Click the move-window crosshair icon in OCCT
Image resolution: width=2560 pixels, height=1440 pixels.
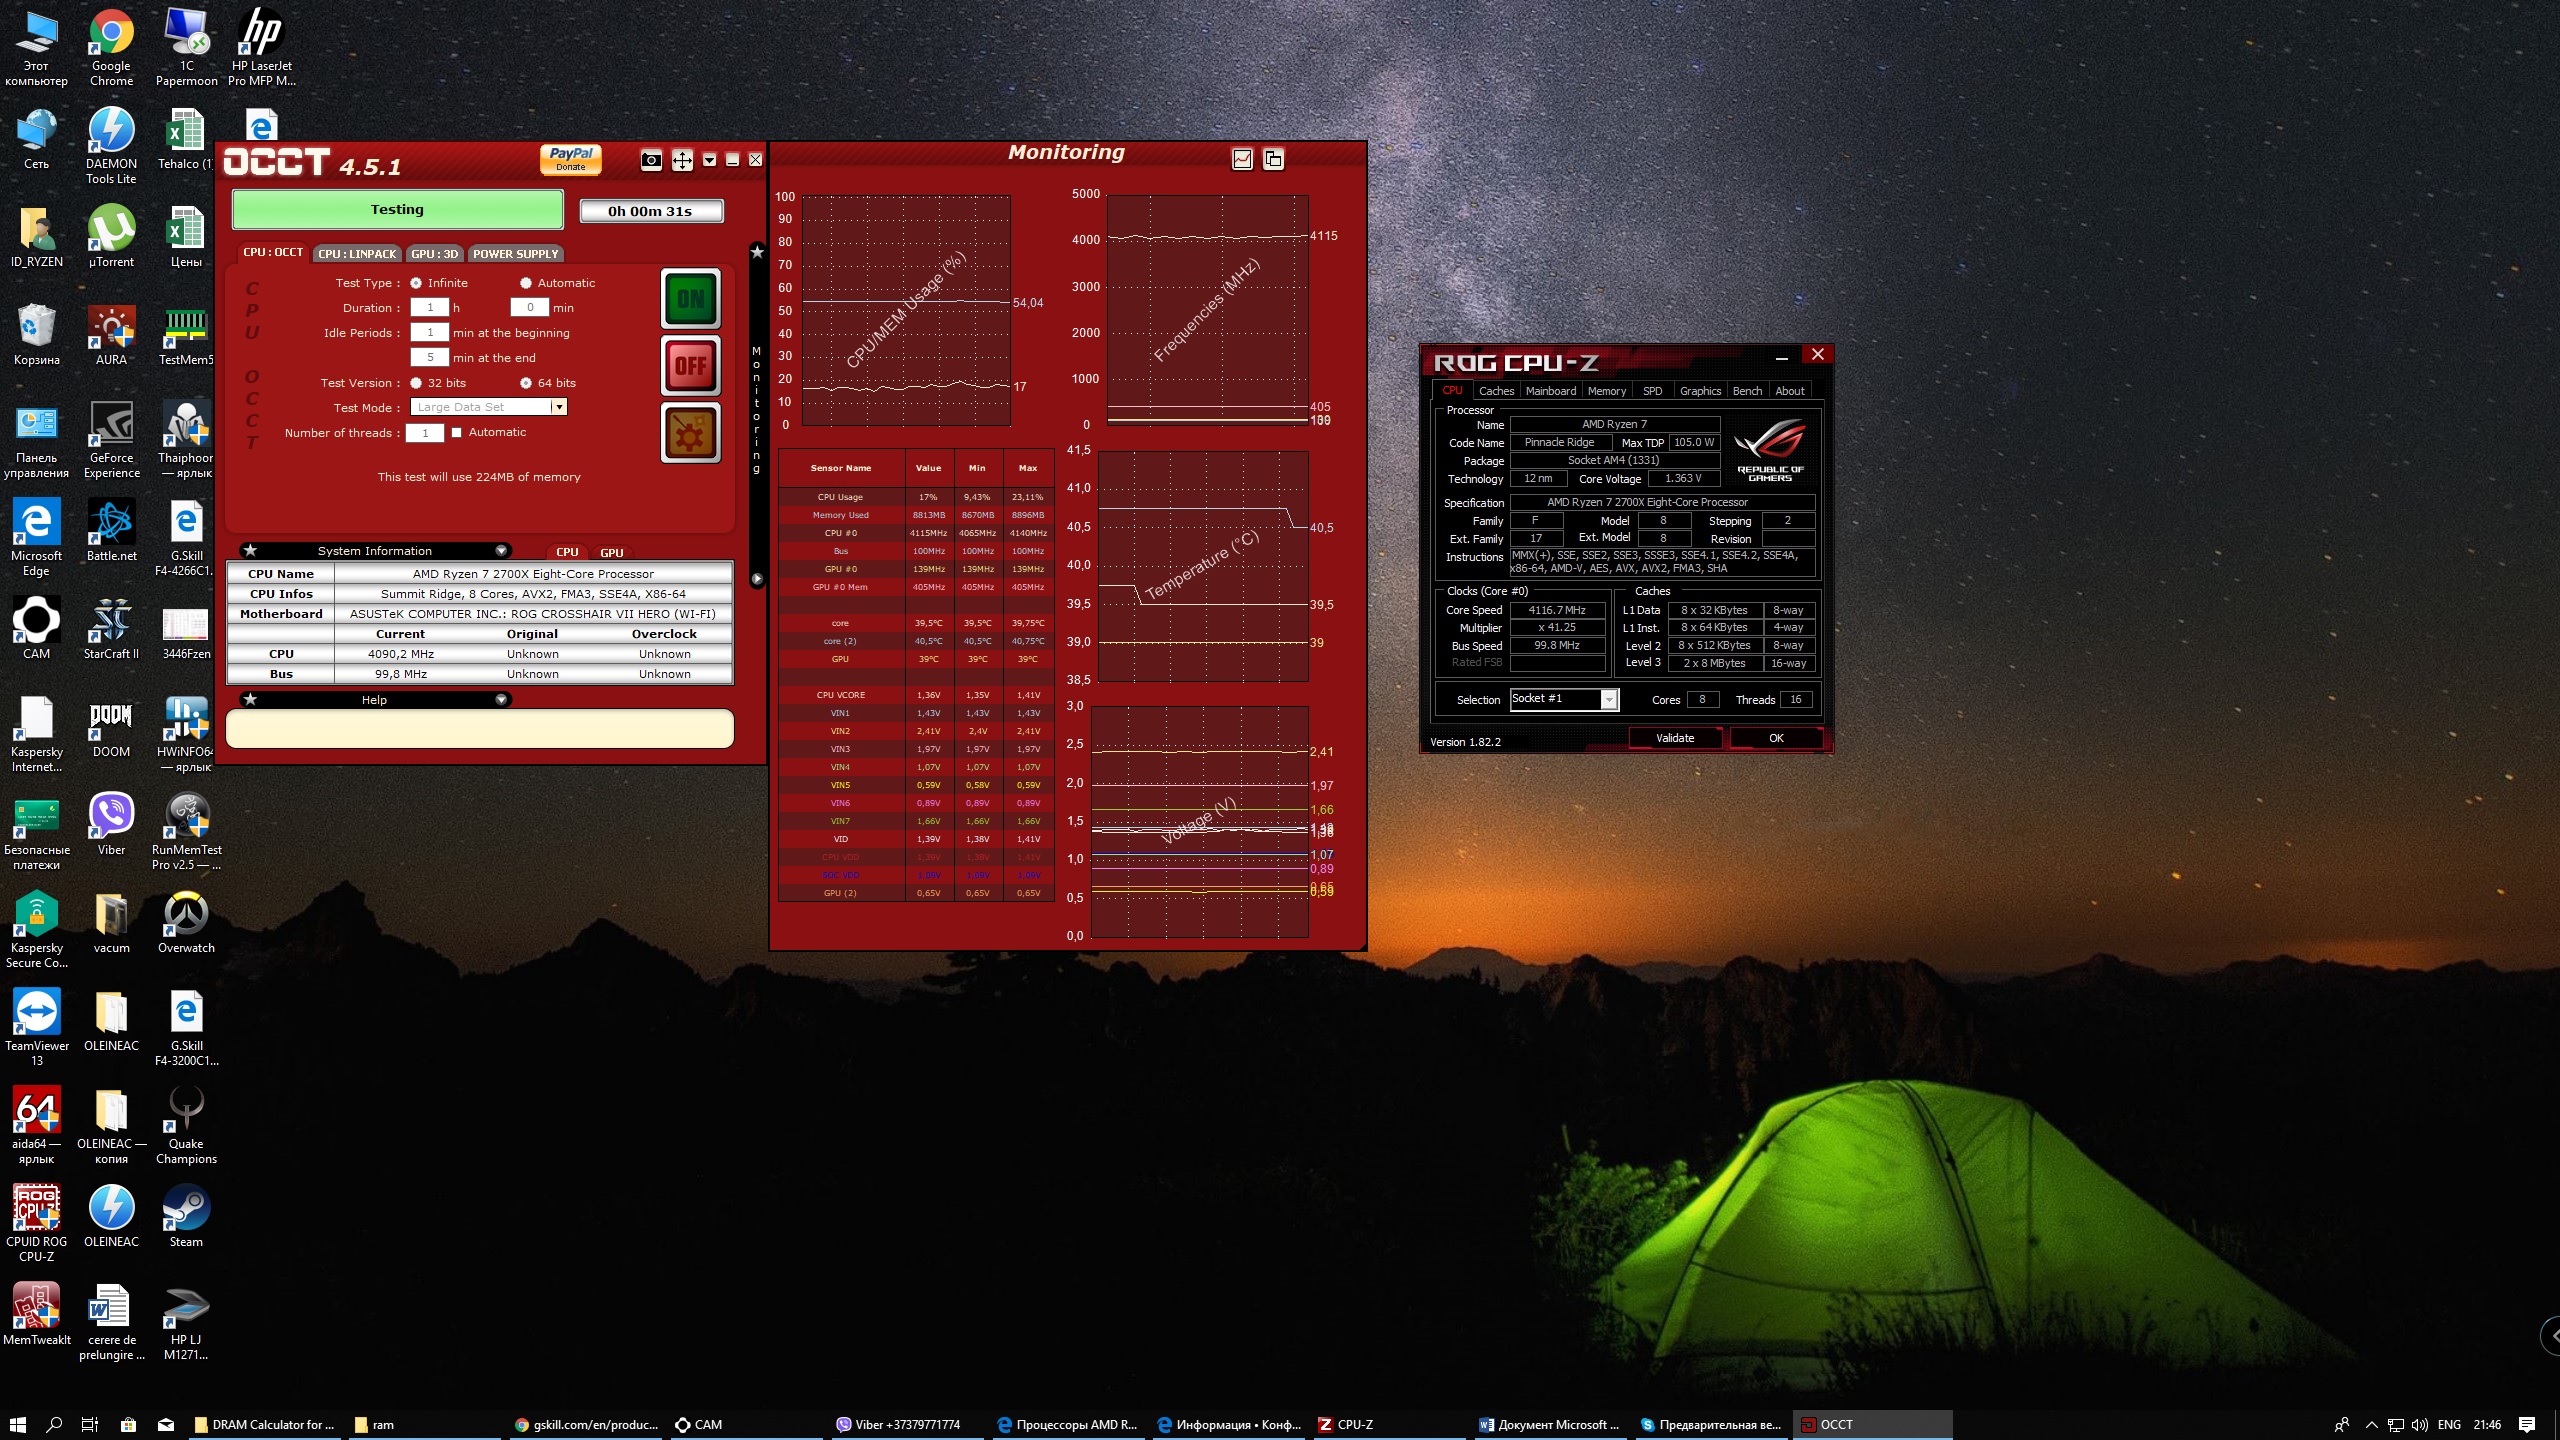pyautogui.click(x=682, y=160)
